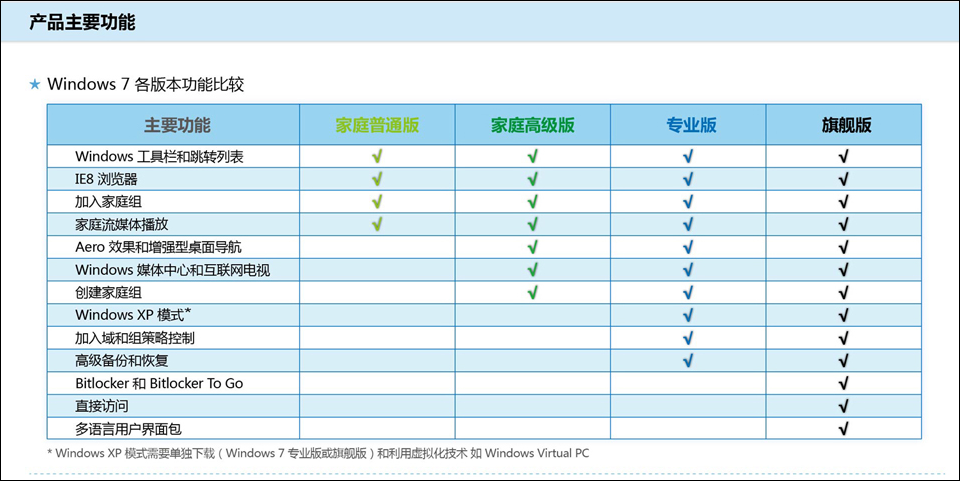
Task: Click the Windows XP 模式* row label
Action: (x=133, y=315)
